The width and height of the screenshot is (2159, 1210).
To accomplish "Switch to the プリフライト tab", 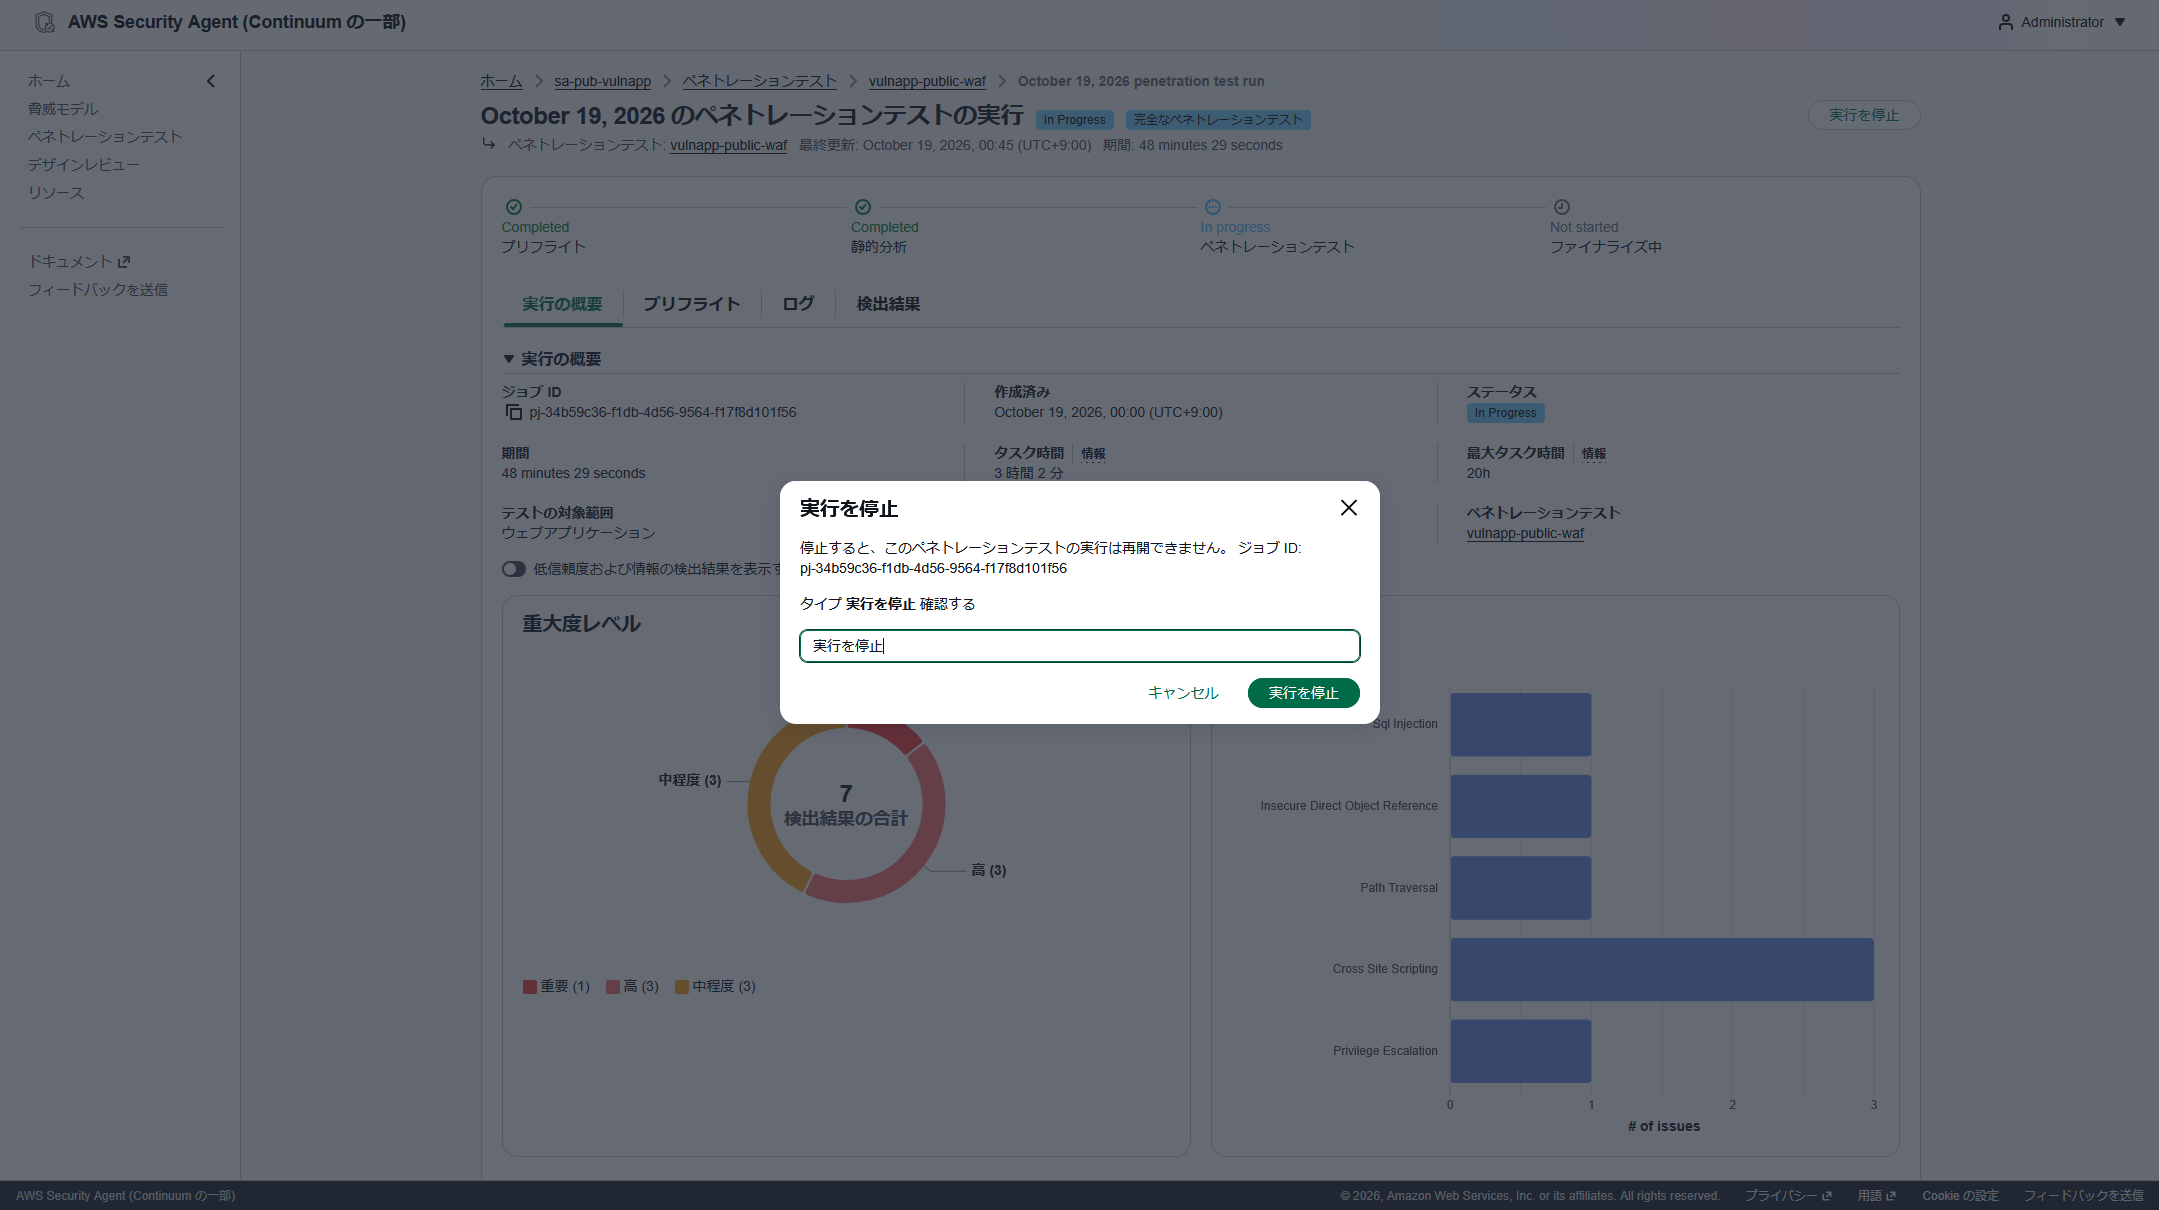I will click(691, 304).
